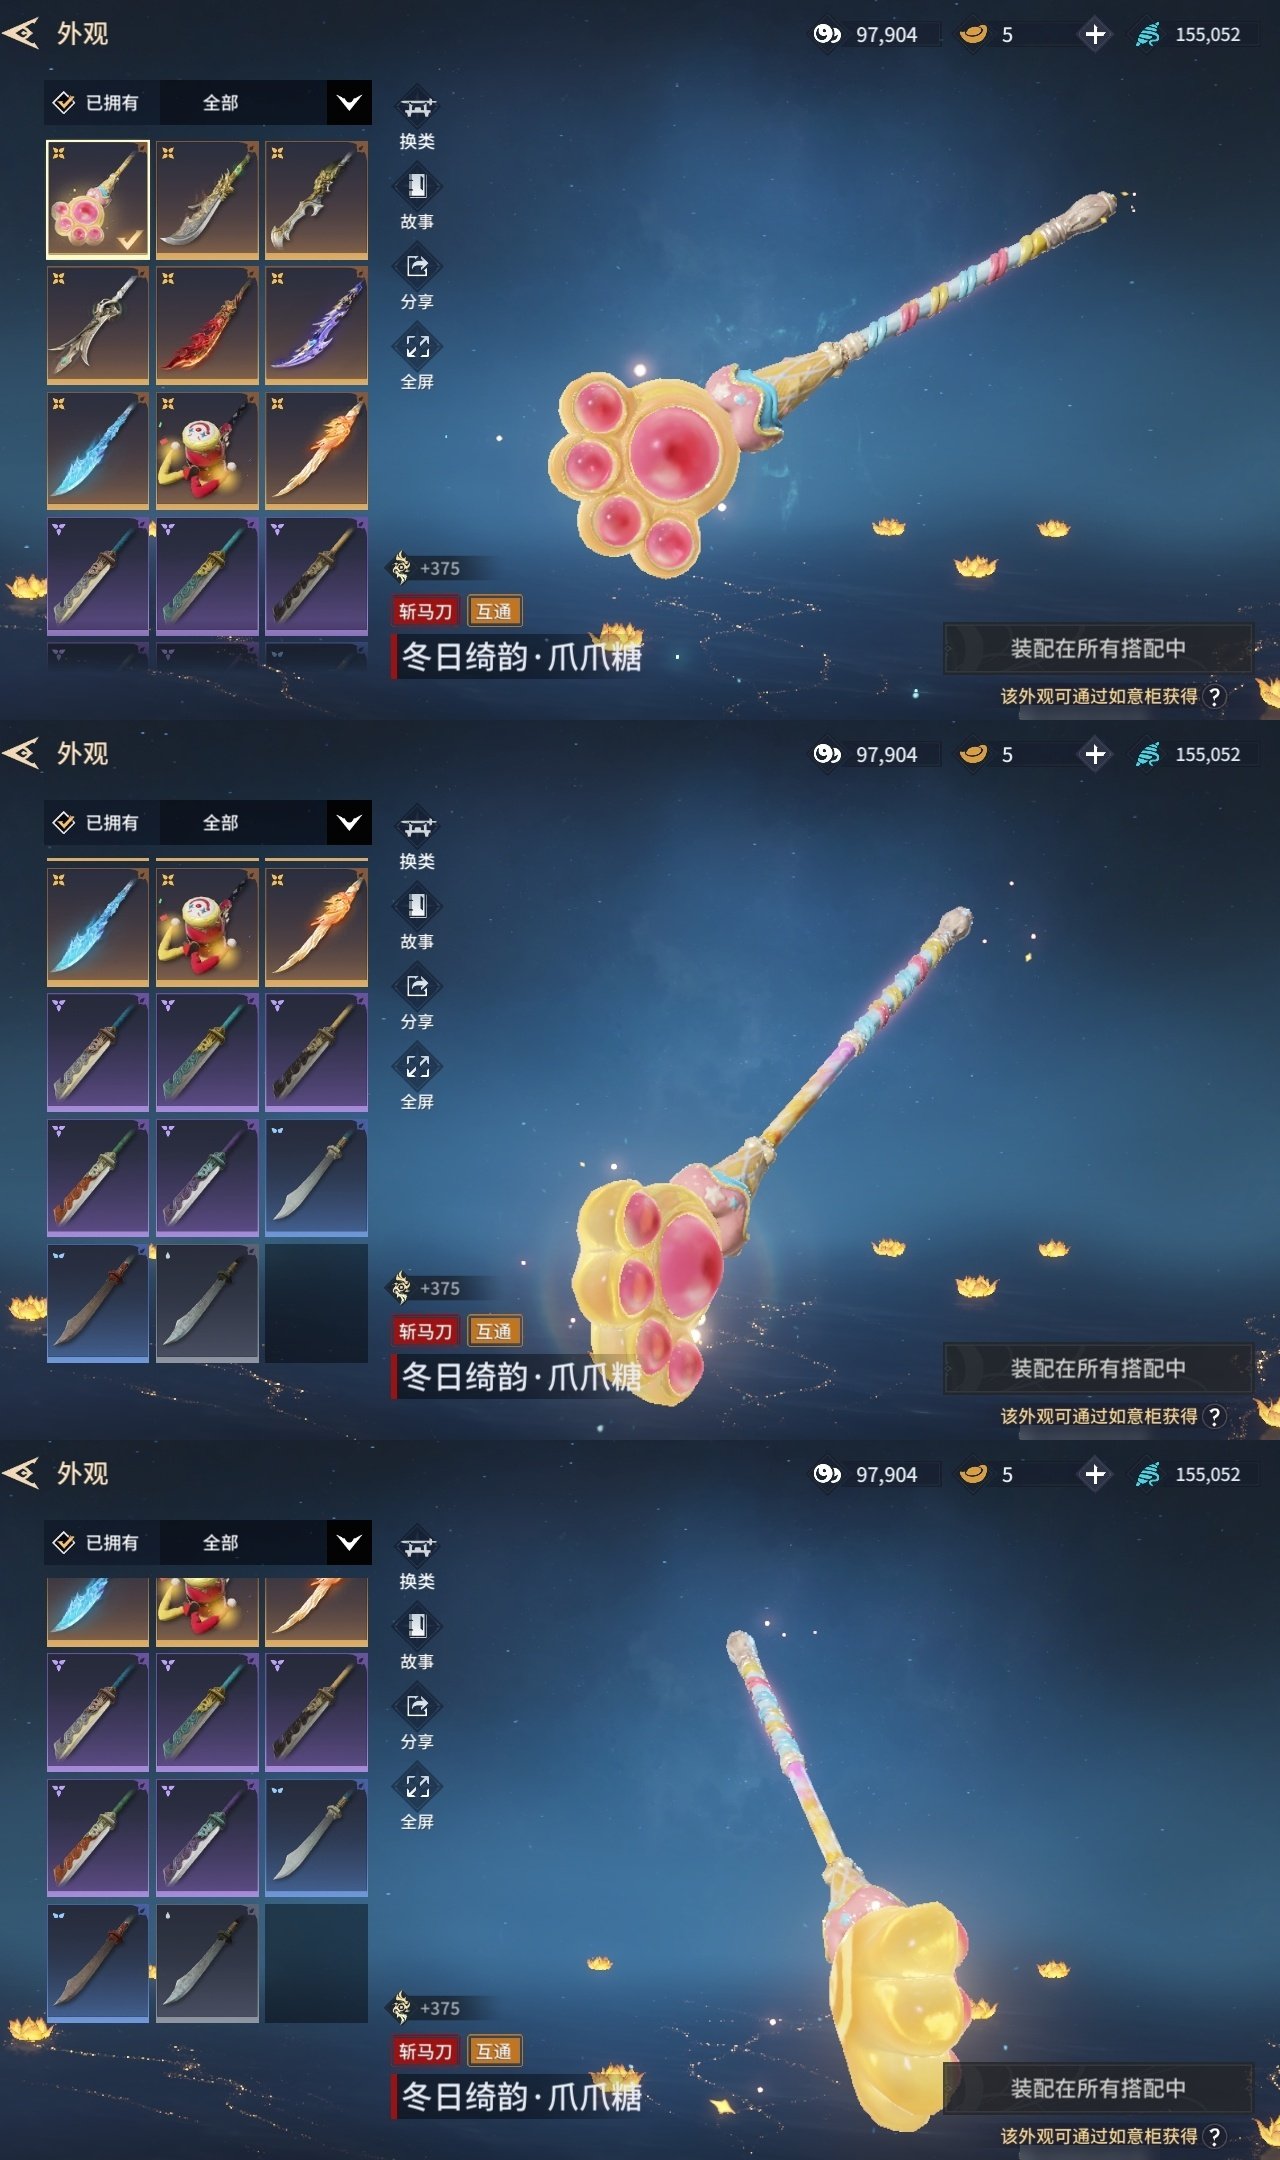Screen dimensions: 1280x2160
Task: Expand the 全部 dropdown arrow in bottom screen
Action: pyautogui.click(x=349, y=1543)
